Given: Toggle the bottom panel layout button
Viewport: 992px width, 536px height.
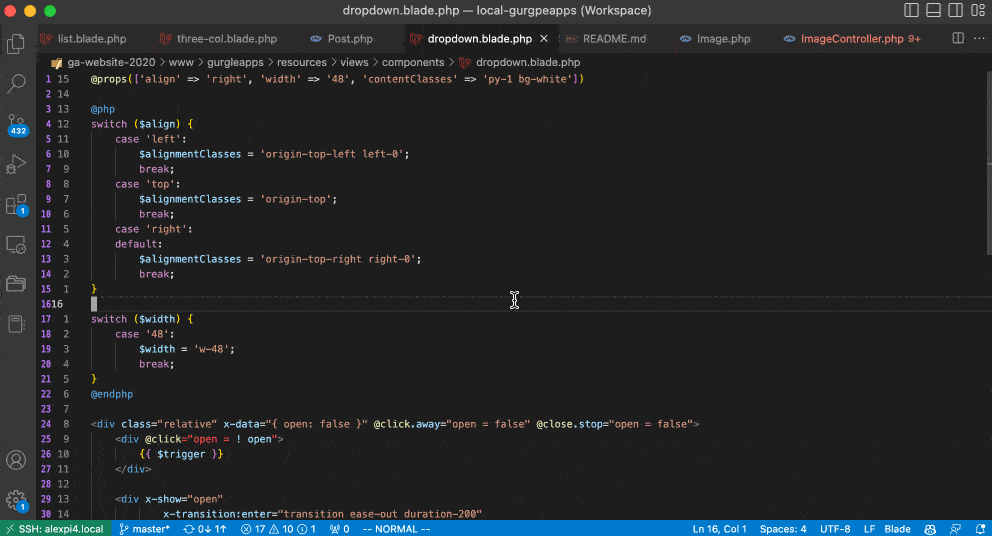Looking at the screenshot, I should click(x=933, y=11).
